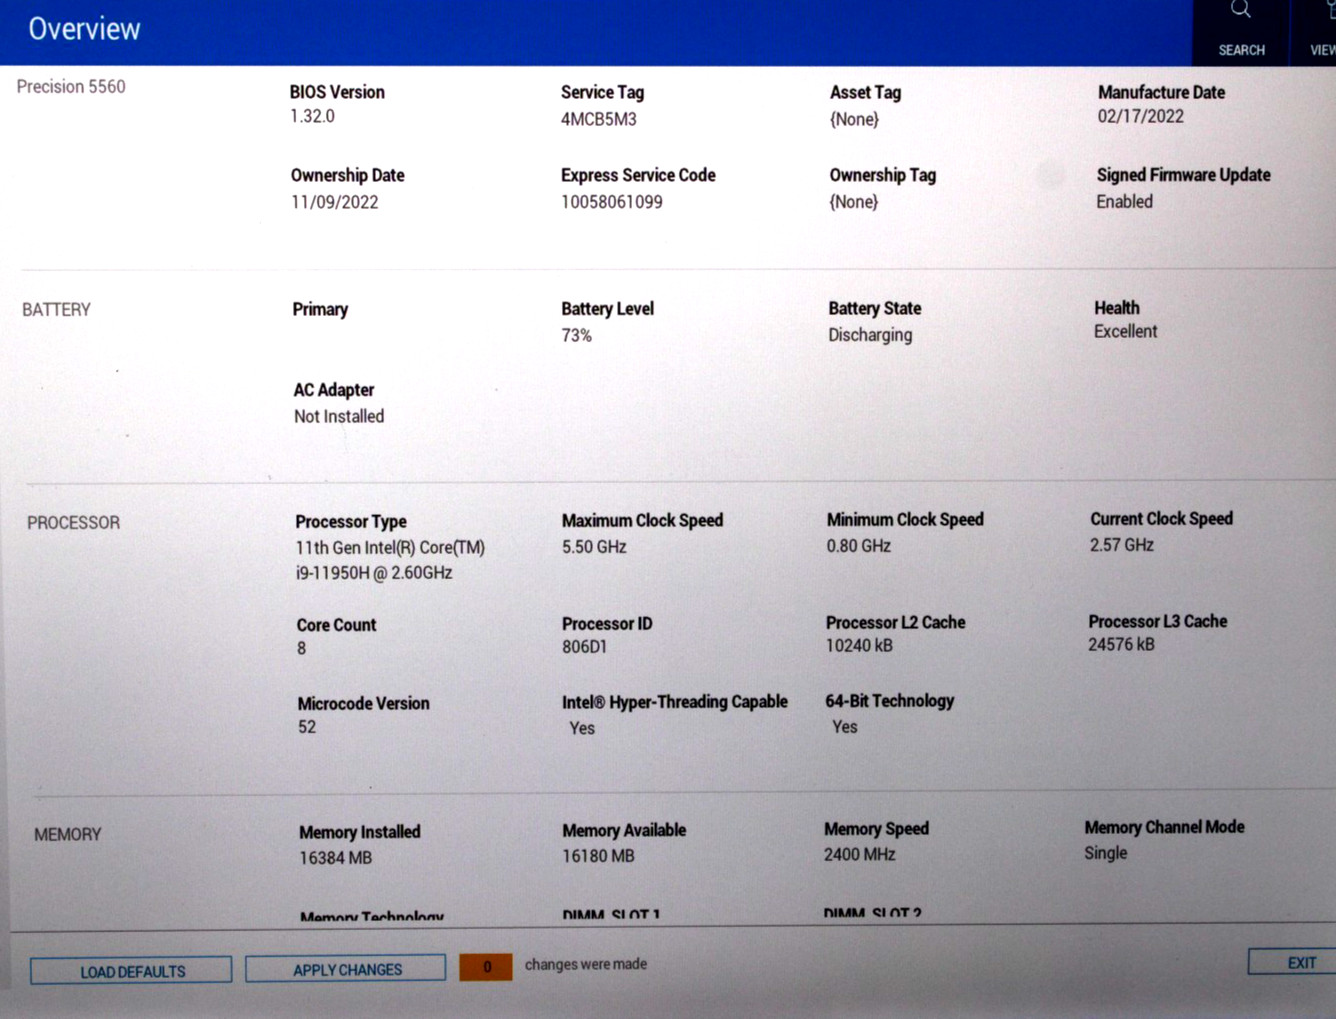
Task: Click the 'changes were made' status text
Action: pos(586,964)
